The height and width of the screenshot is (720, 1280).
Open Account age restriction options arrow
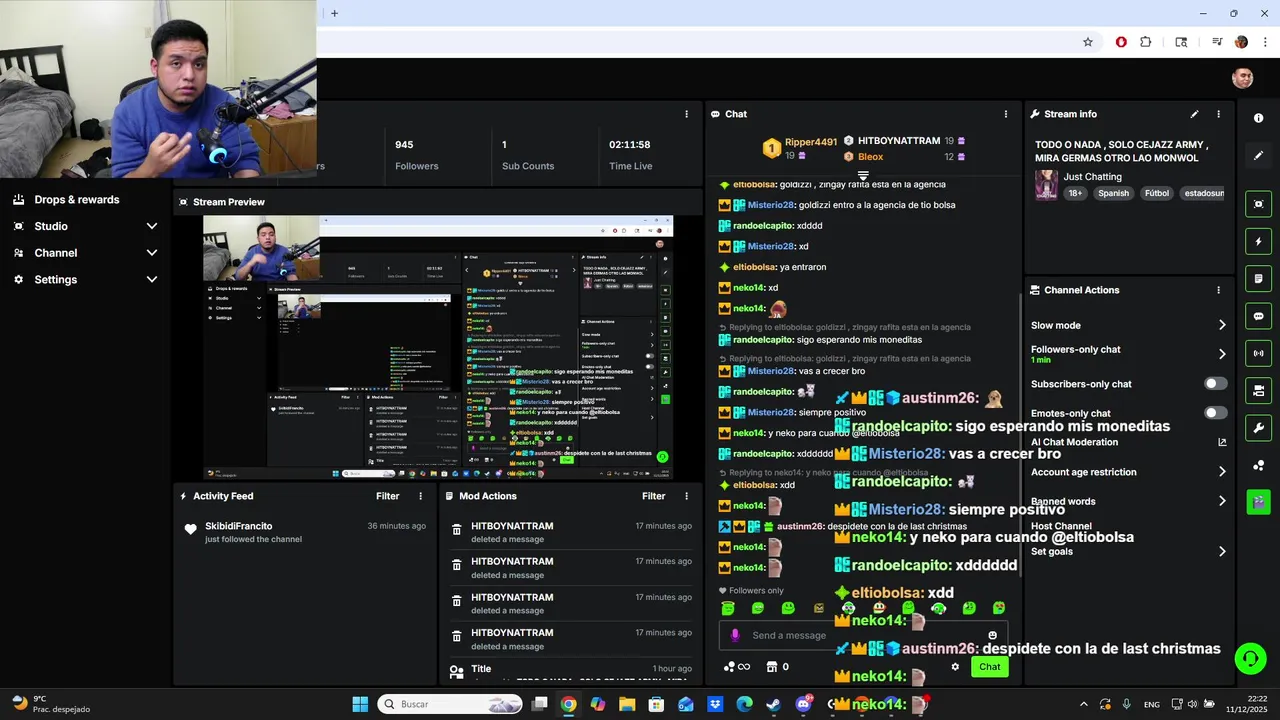tap(1222, 472)
